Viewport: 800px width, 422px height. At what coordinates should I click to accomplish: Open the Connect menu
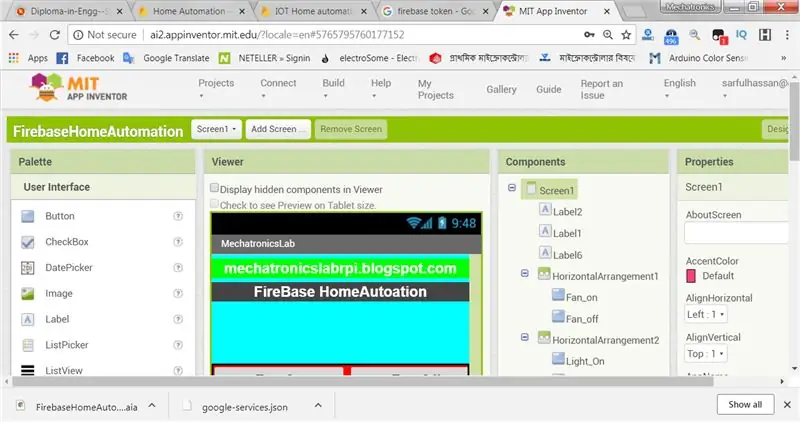278,88
